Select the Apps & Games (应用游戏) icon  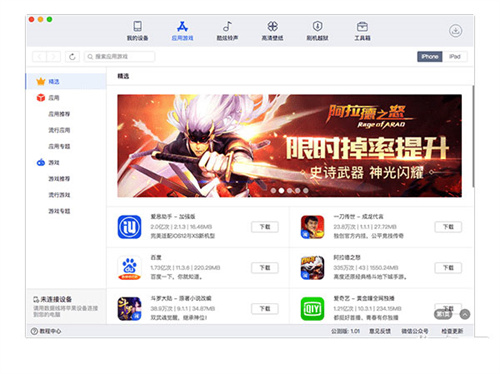click(x=182, y=26)
